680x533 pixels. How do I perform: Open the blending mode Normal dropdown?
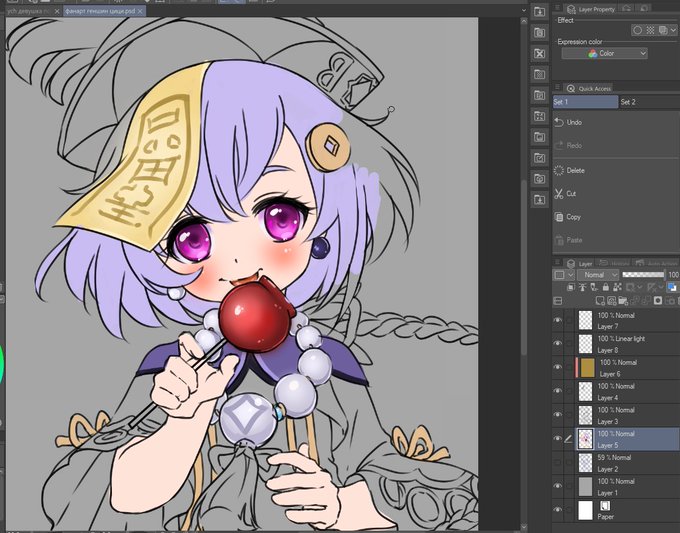pyautogui.click(x=598, y=275)
